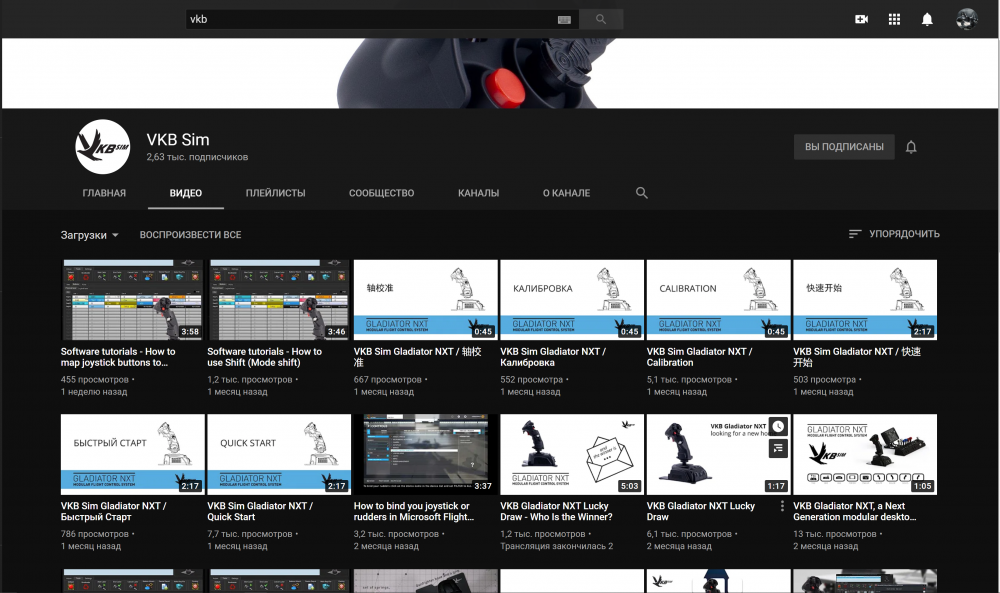Switch to the ПЛЕЙЛИСТЫ tab
Viewport: 1000px width, 593px height.
click(x=275, y=192)
